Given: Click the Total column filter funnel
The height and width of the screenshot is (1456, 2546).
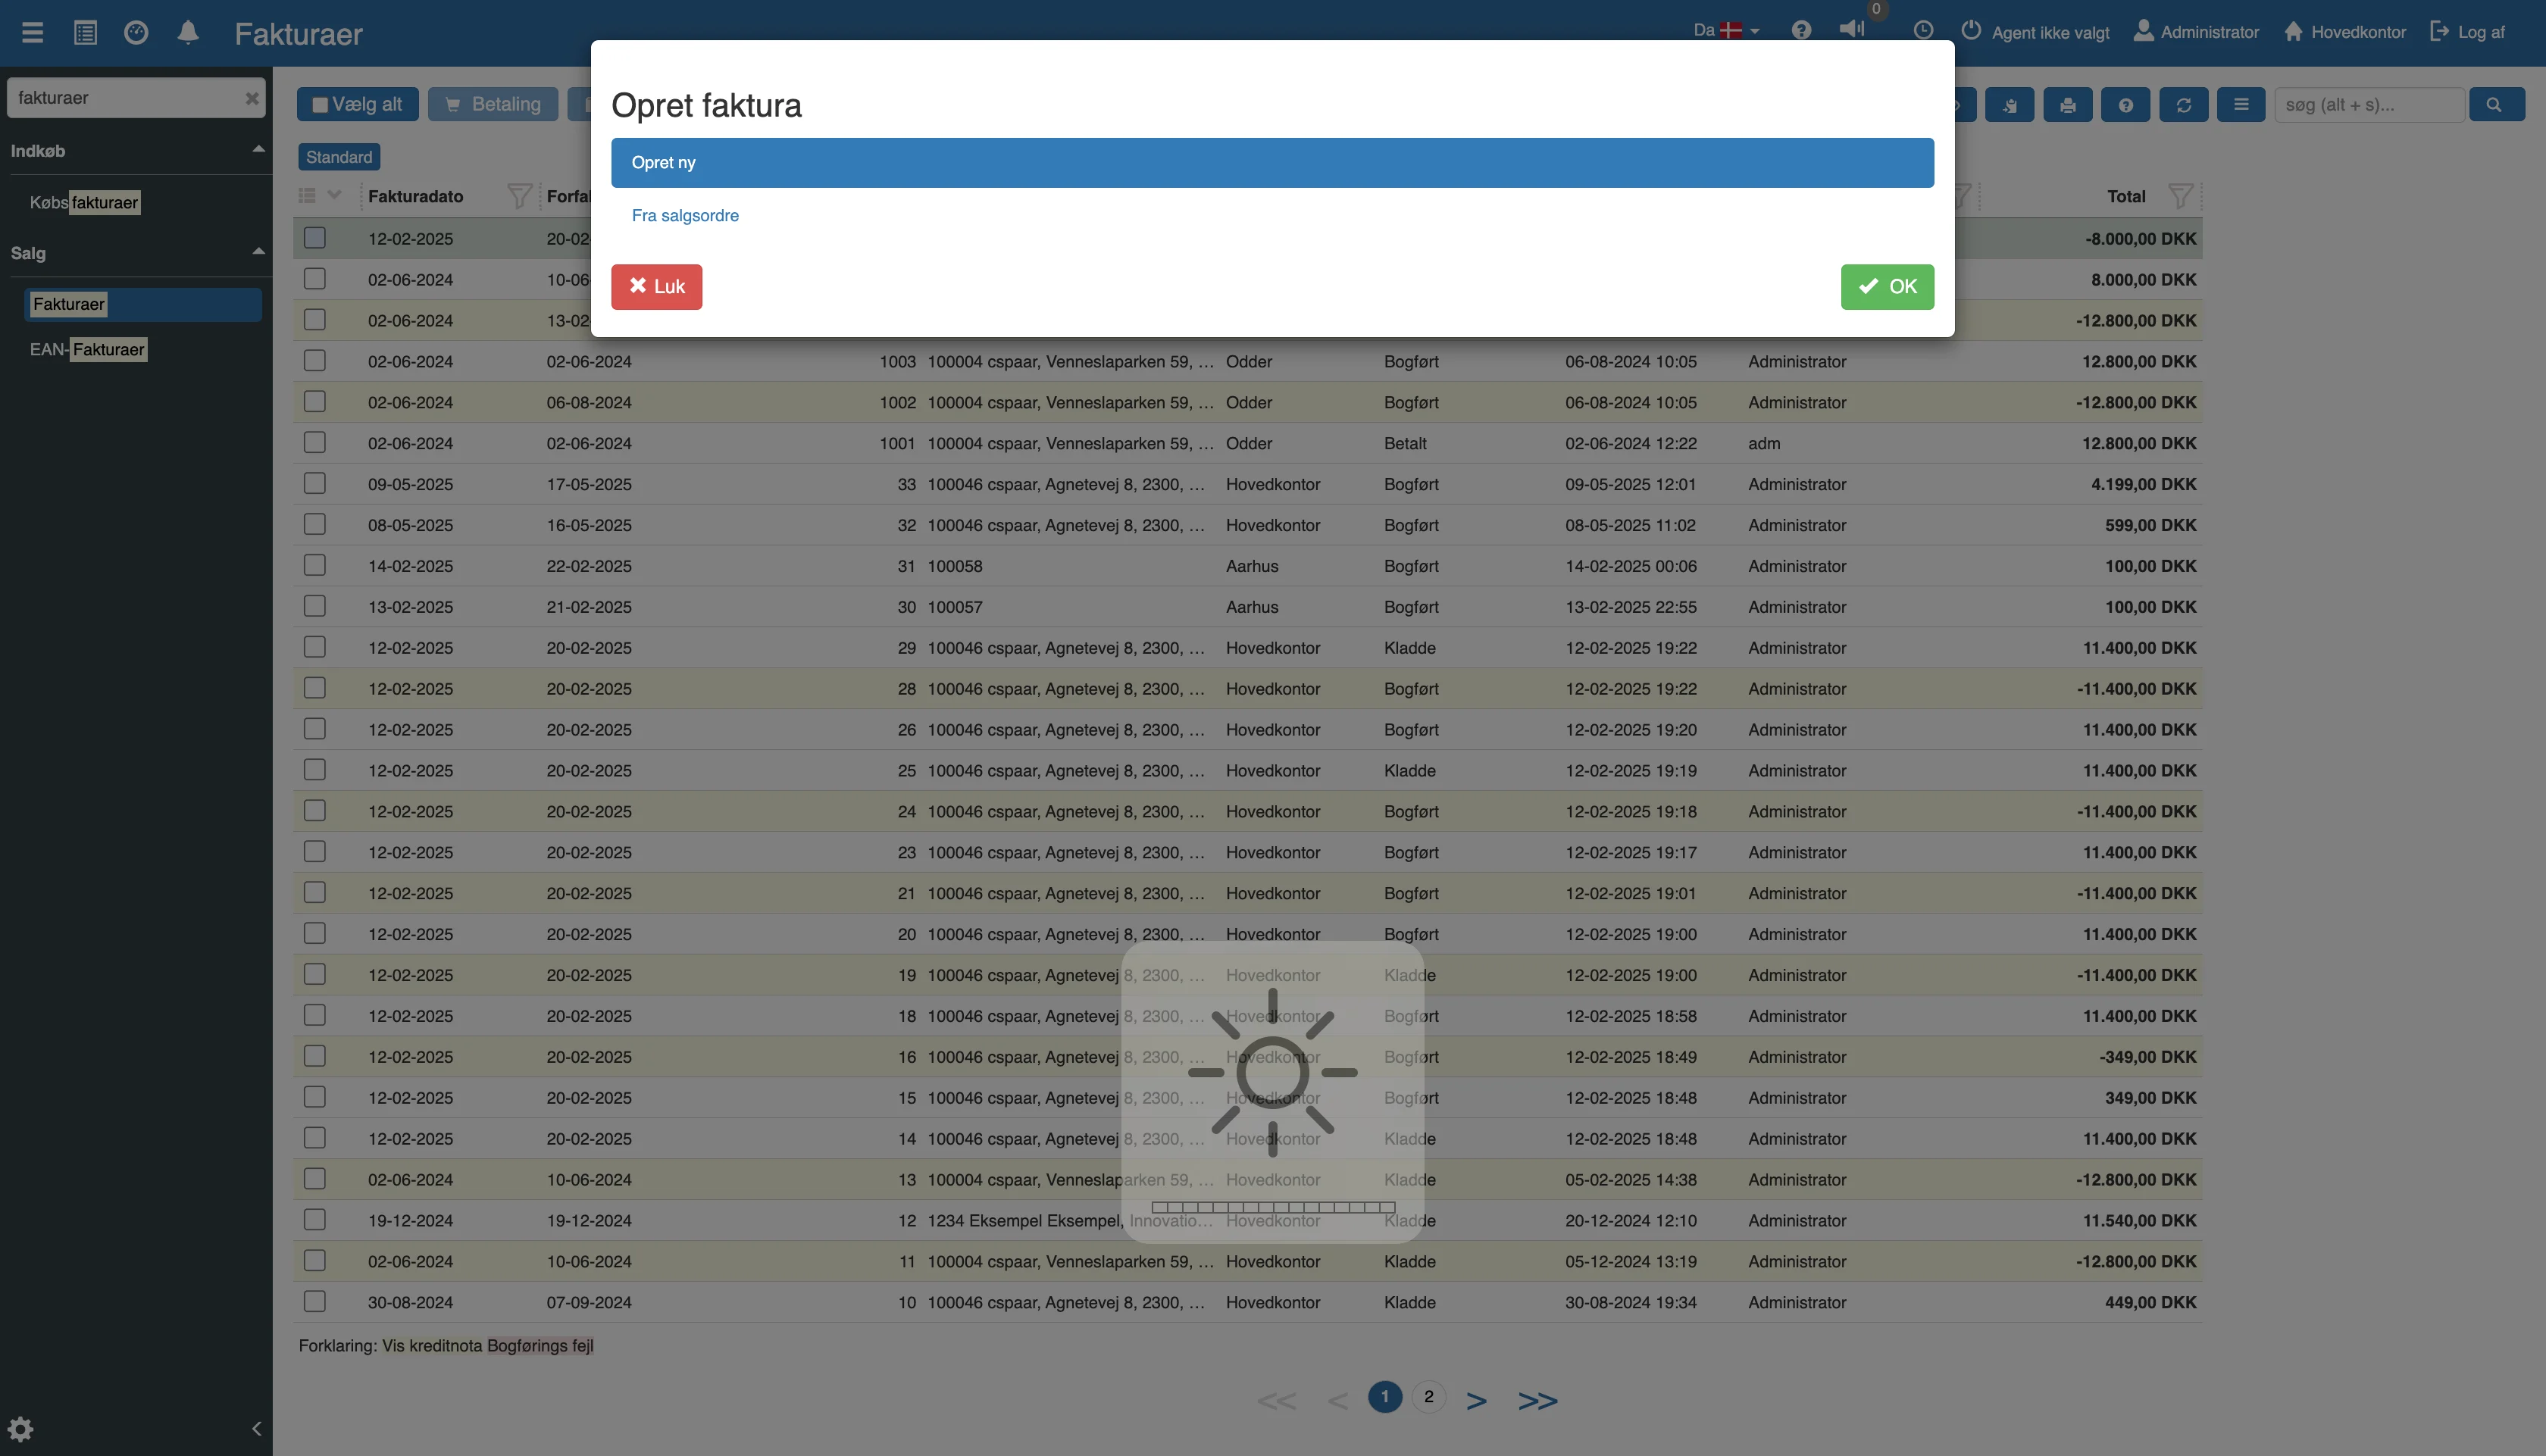Looking at the screenshot, I should (x=2180, y=196).
